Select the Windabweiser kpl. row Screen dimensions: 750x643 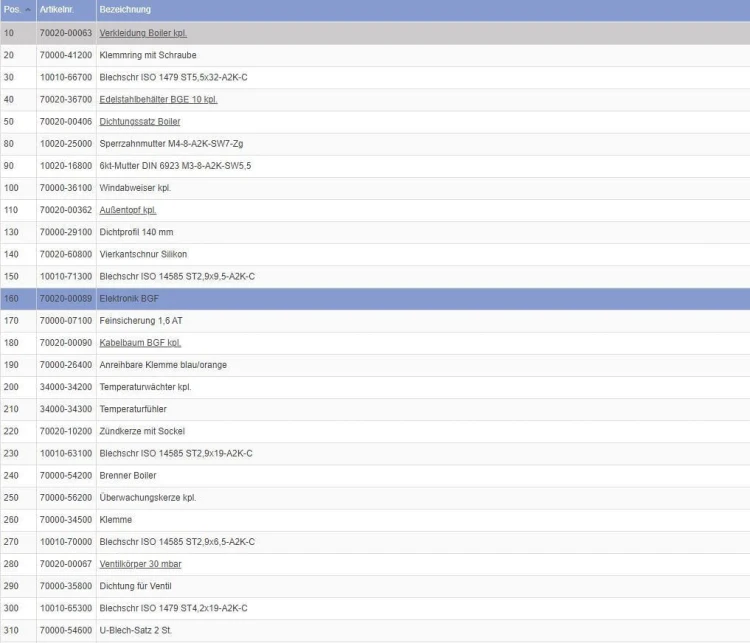pyautogui.click(x=375, y=188)
